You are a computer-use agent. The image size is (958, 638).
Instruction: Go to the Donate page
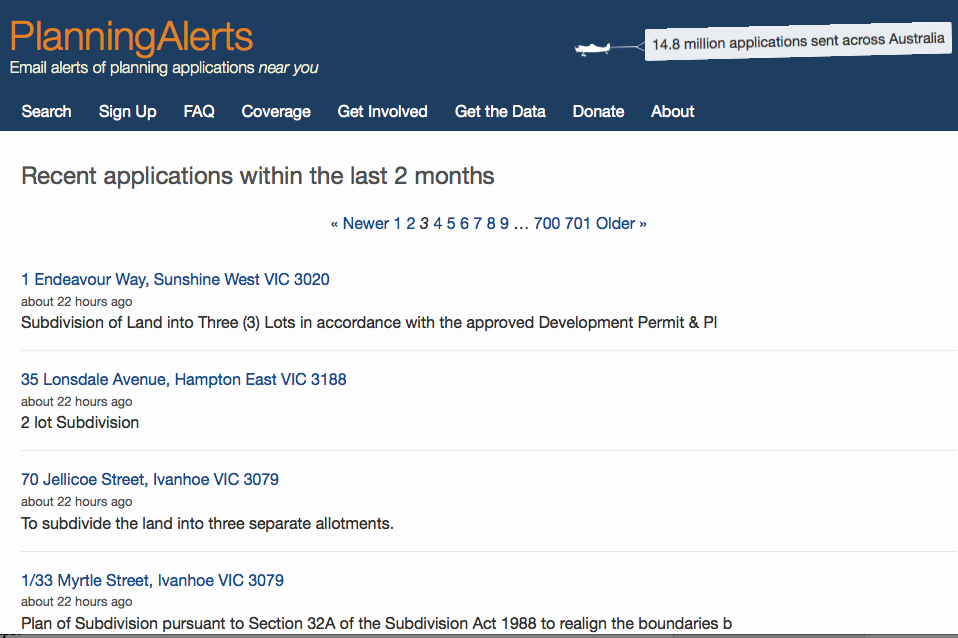[x=598, y=111]
